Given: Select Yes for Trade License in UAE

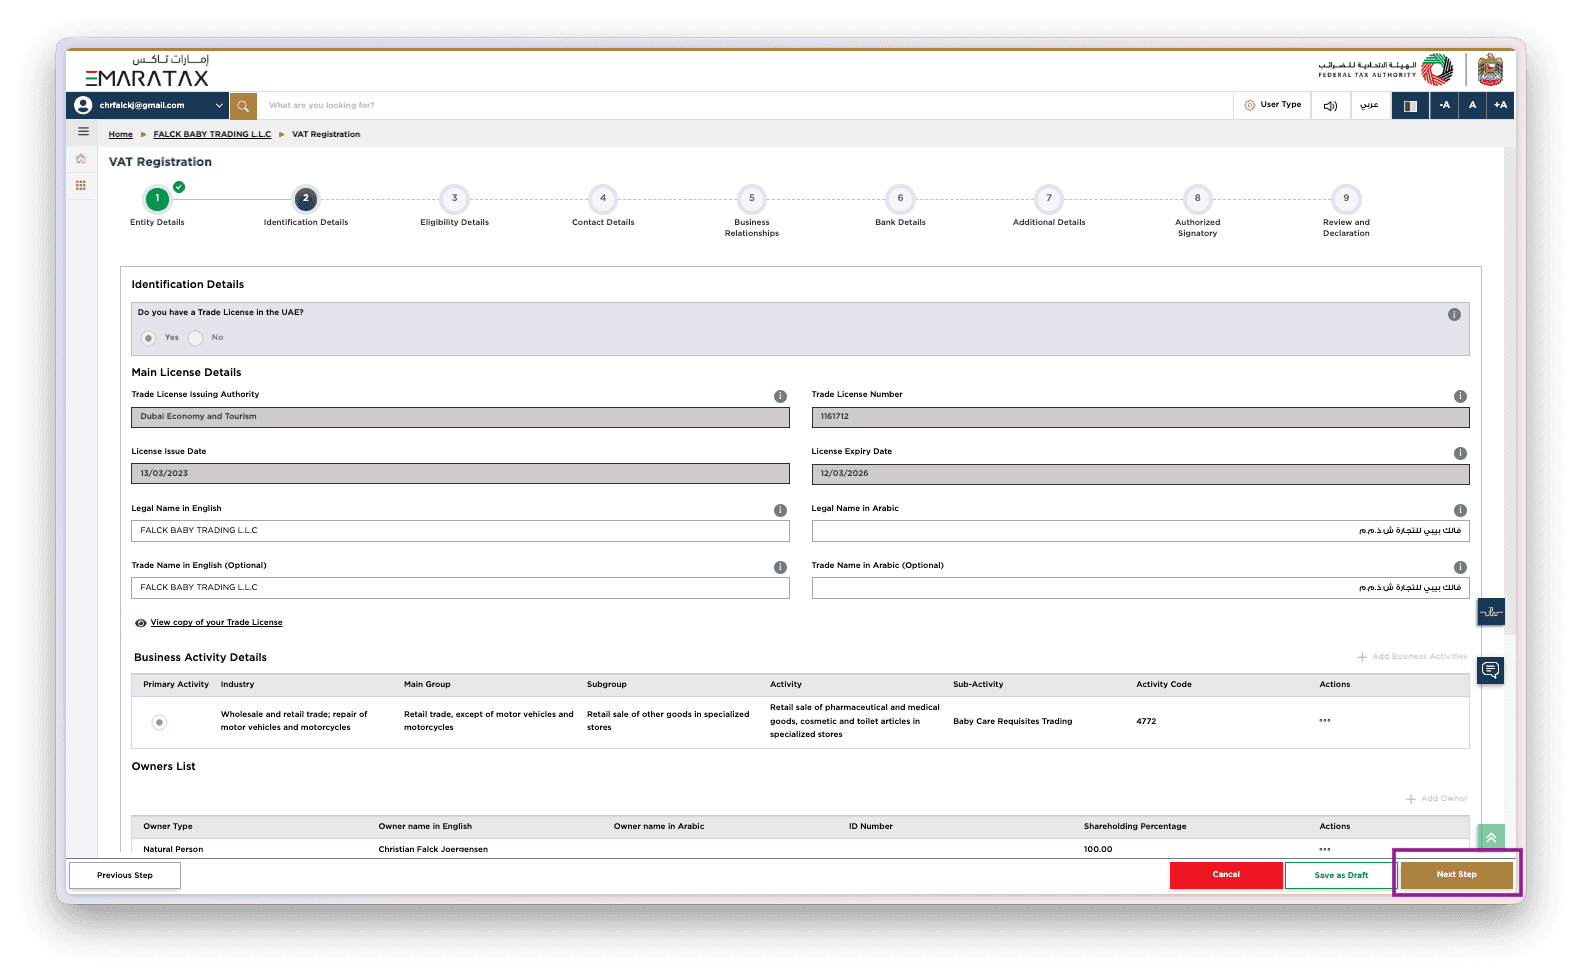Looking at the screenshot, I should (148, 338).
